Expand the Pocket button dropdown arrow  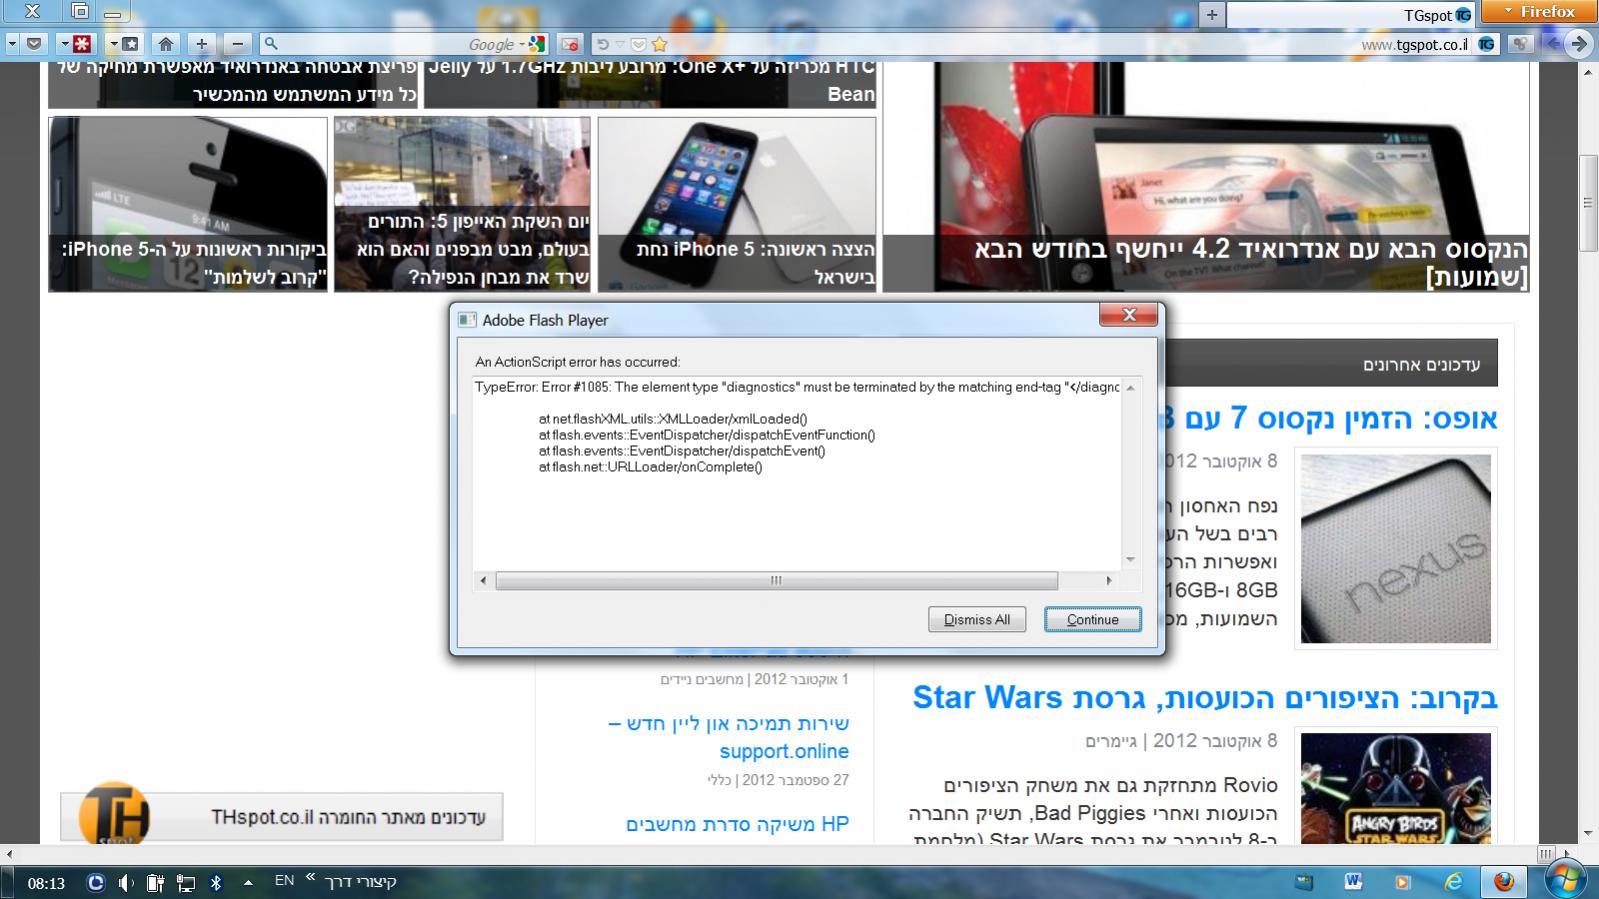pos(12,44)
